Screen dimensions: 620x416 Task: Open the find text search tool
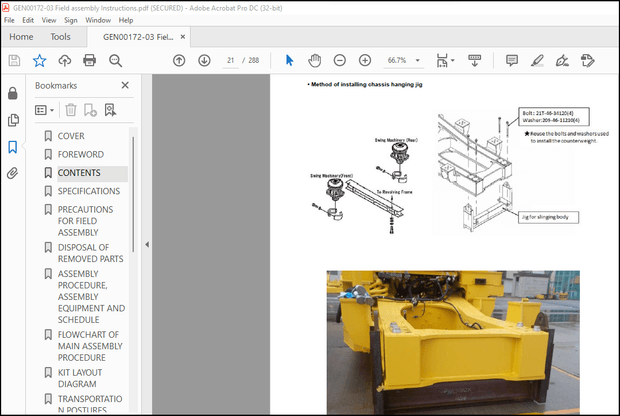pyautogui.click(x=115, y=61)
